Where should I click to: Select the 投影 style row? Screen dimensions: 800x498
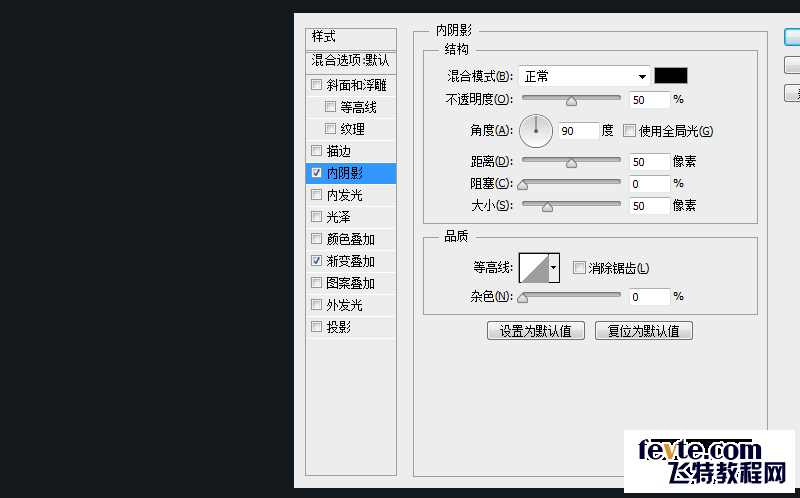click(x=351, y=327)
